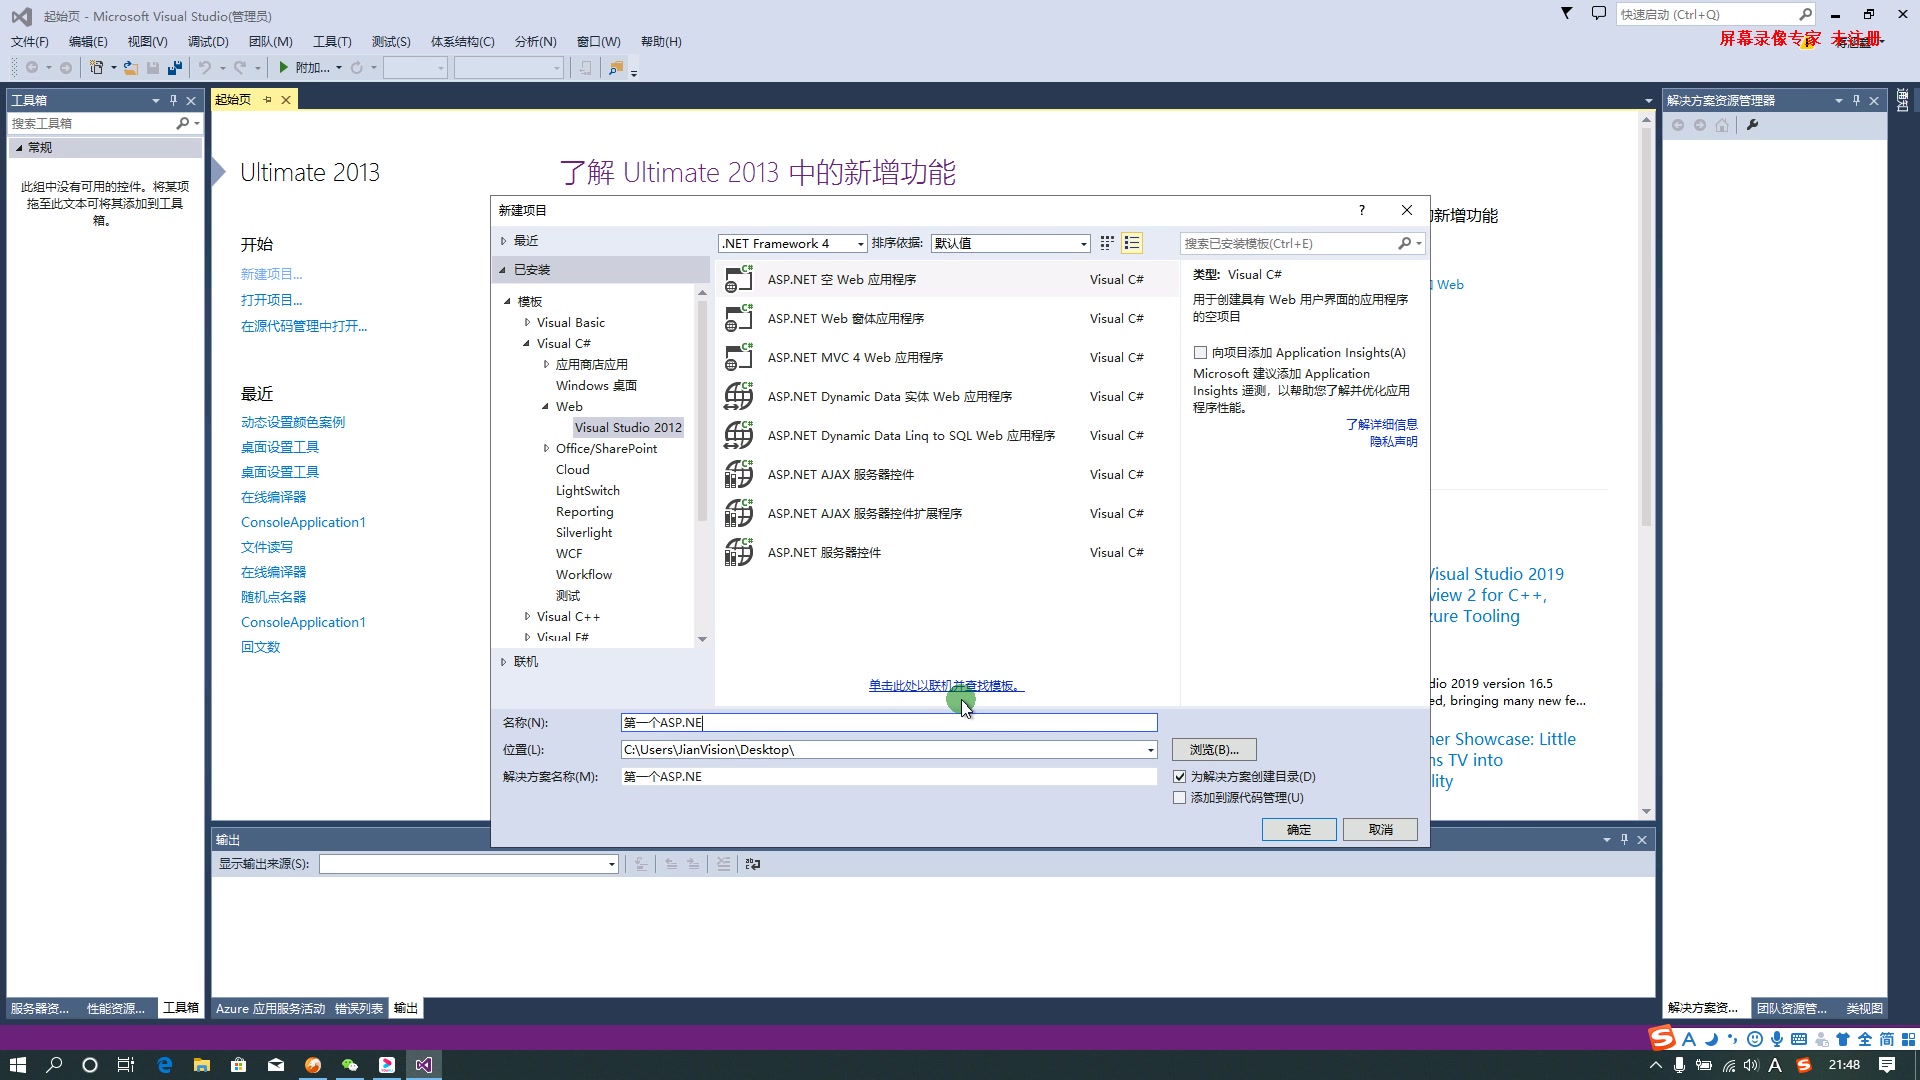Click the Sogou IME microphone voice input icon
This screenshot has width=1920, height=1080.
(x=1777, y=1039)
